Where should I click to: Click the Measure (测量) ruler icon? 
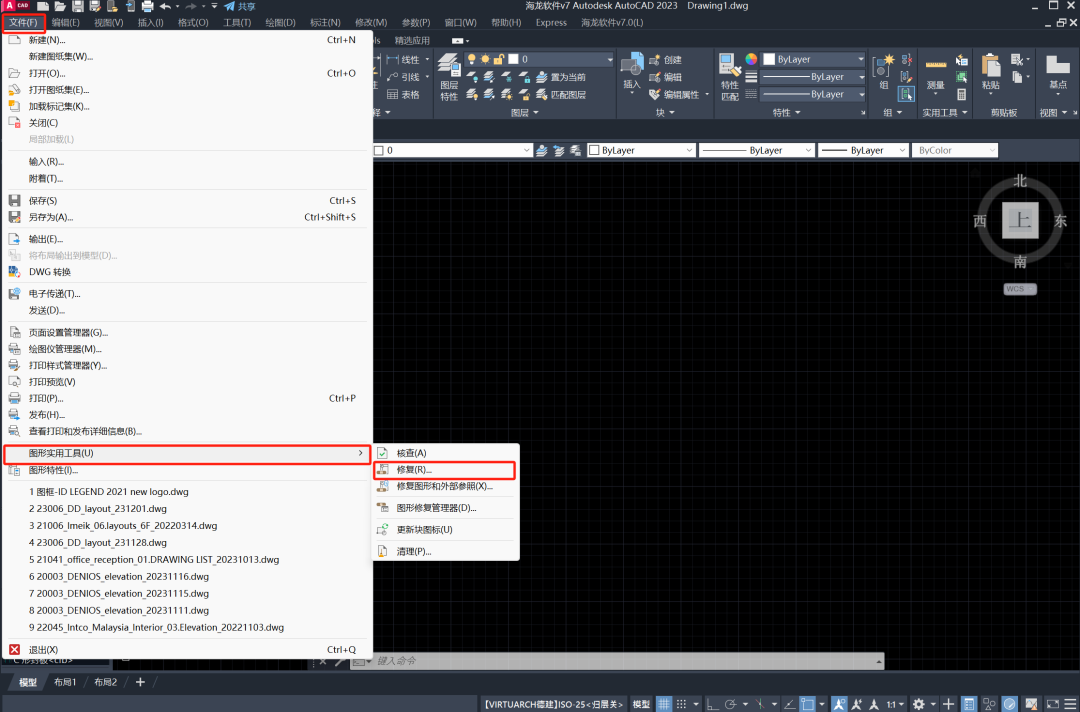pyautogui.click(x=935, y=65)
